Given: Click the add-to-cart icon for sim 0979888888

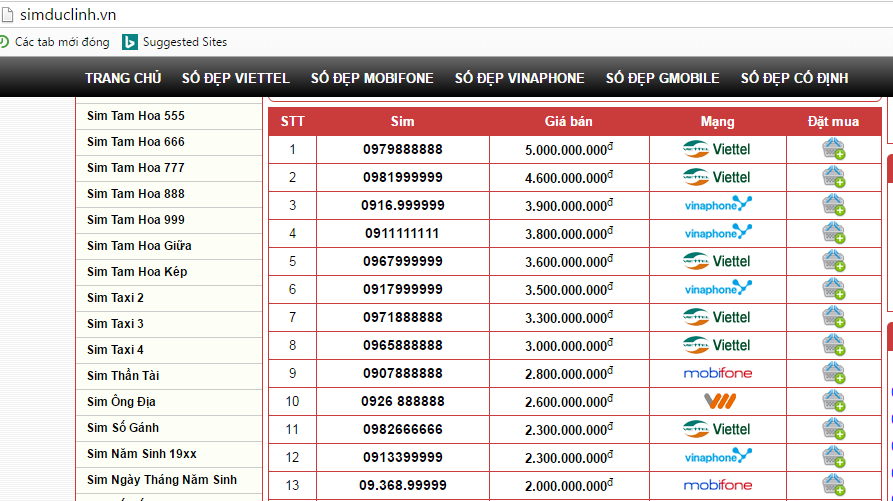Looking at the screenshot, I should (x=833, y=150).
